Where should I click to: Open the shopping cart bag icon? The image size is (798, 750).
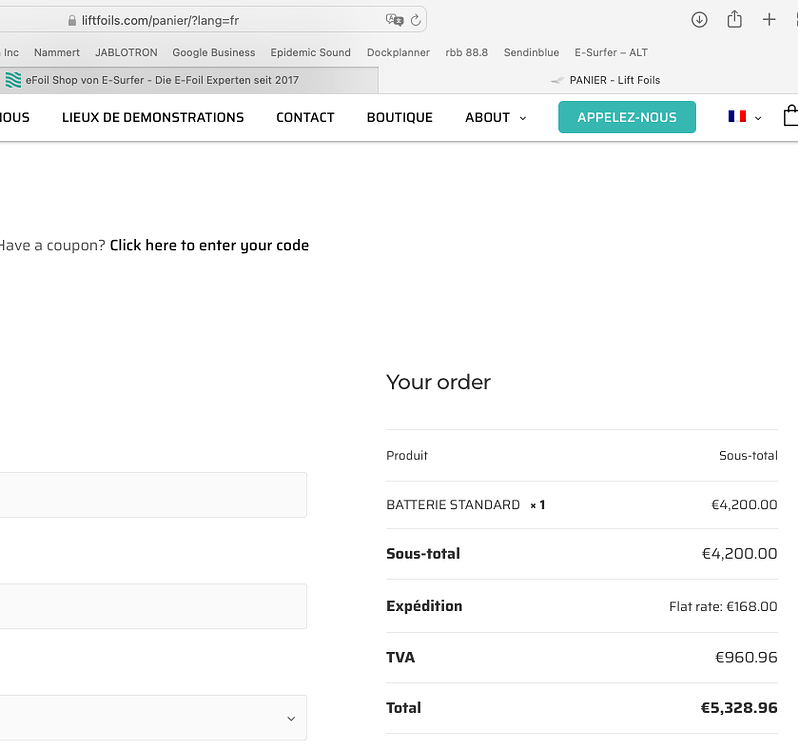point(791,116)
